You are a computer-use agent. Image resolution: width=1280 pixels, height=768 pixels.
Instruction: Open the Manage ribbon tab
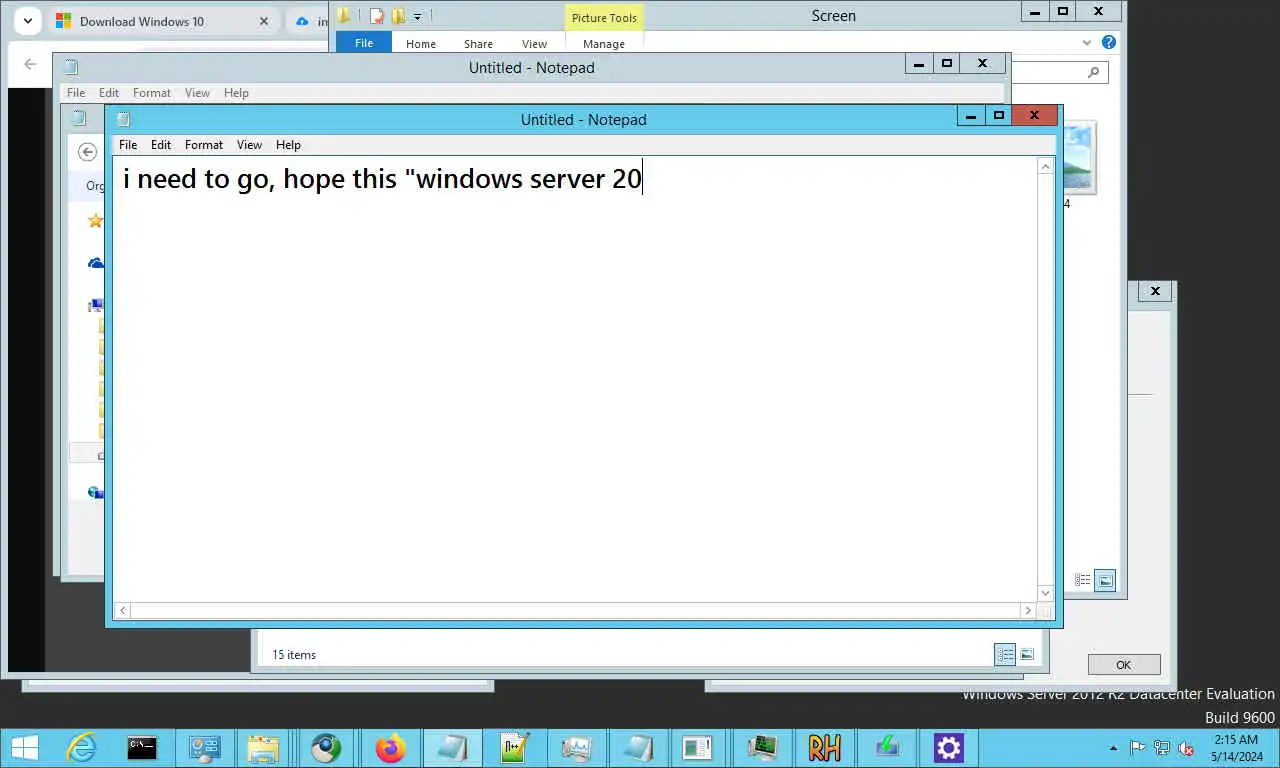(x=604, y=44)
